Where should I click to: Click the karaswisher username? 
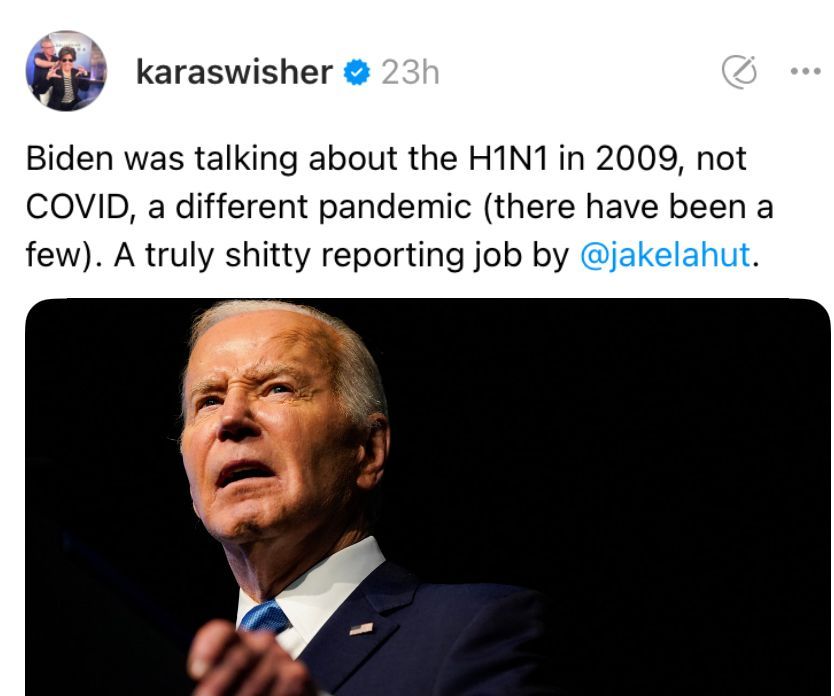point(234,72)
